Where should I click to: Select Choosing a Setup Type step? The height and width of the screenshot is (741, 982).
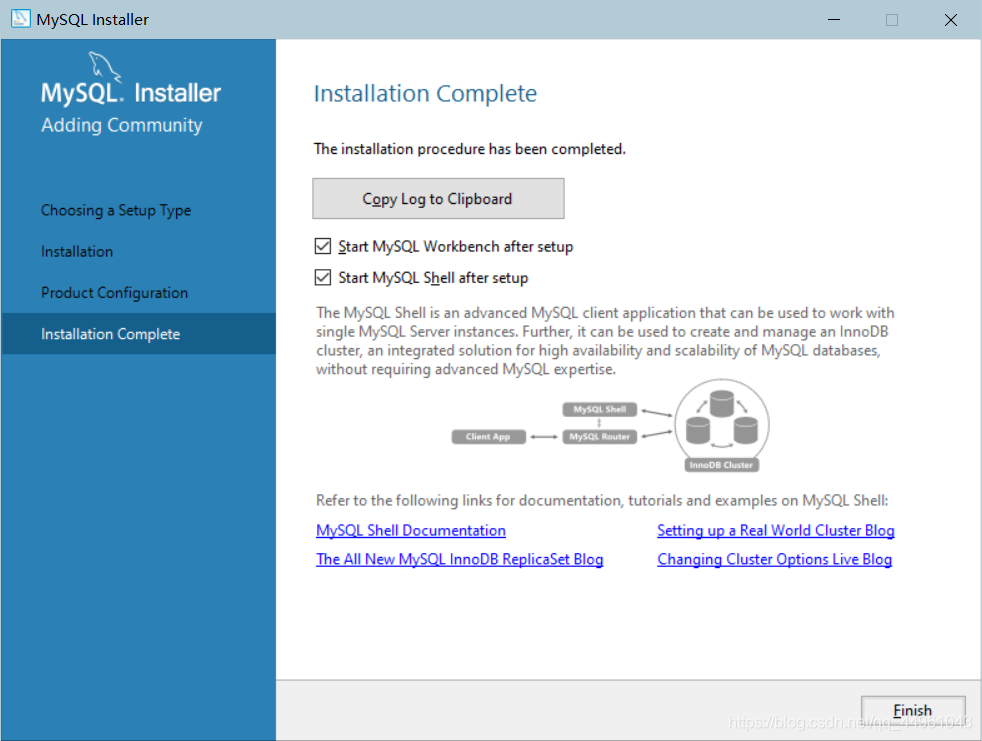coord(116,210)
